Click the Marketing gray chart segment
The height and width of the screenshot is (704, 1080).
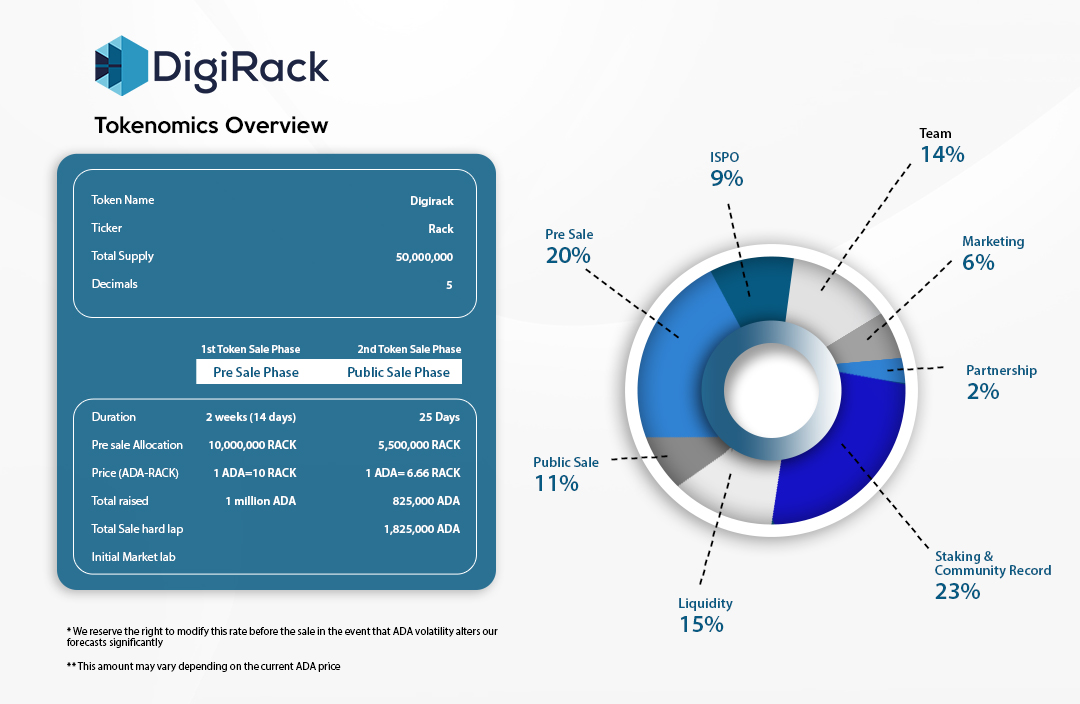click(868, 341)
